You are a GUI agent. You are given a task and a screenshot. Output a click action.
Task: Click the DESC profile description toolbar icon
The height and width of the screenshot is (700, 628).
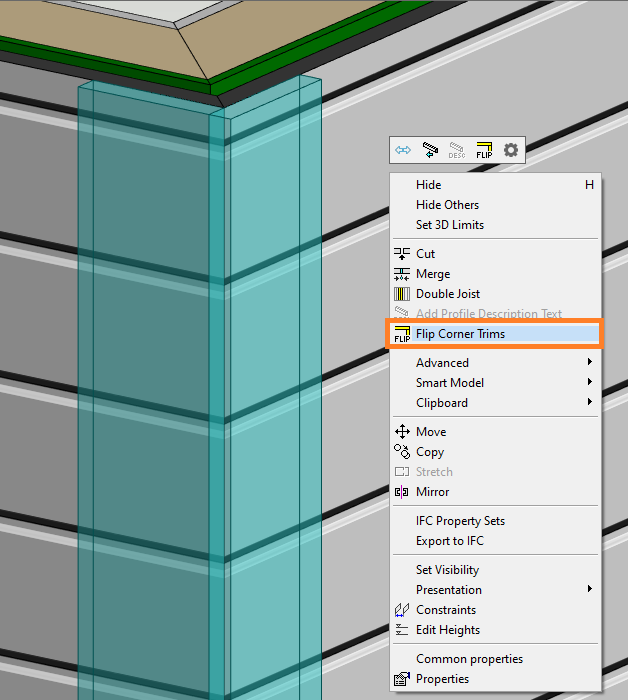[457, 150]
